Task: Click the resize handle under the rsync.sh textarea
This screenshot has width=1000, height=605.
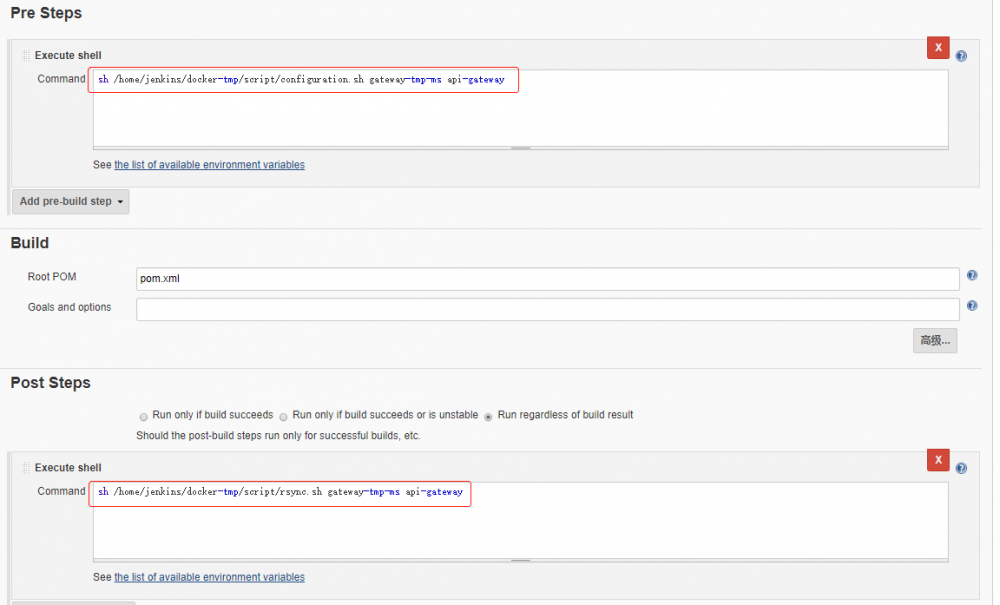Action: (520, 560)
